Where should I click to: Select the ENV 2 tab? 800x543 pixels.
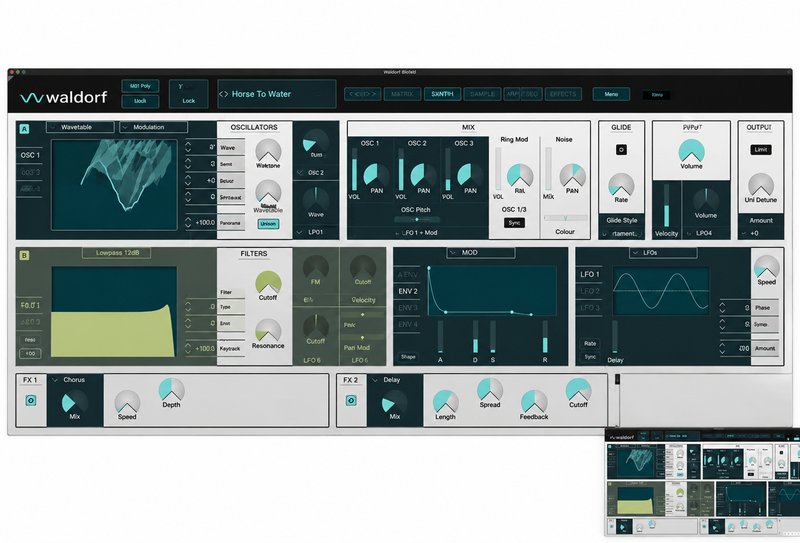(408, 291)
